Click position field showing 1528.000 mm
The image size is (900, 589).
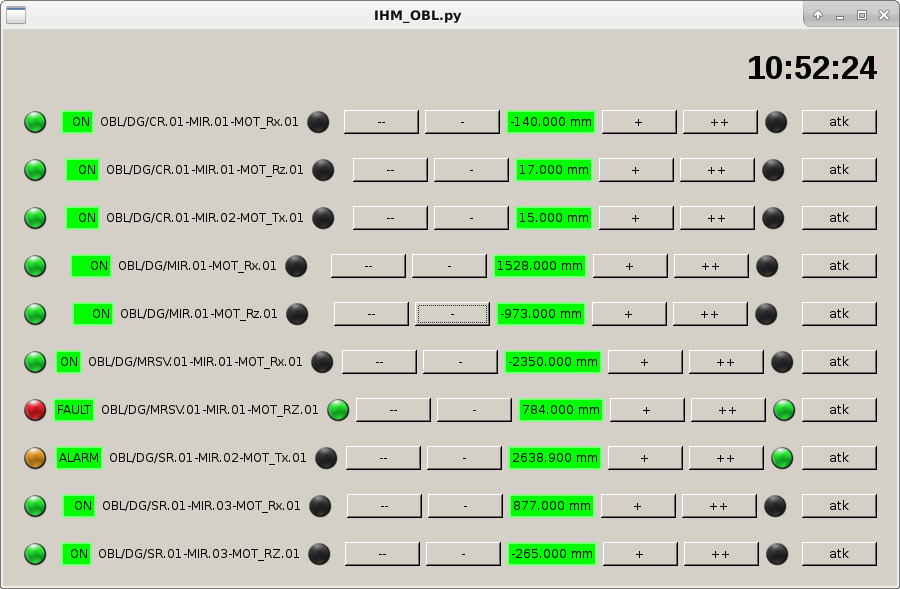coord(540,266)
